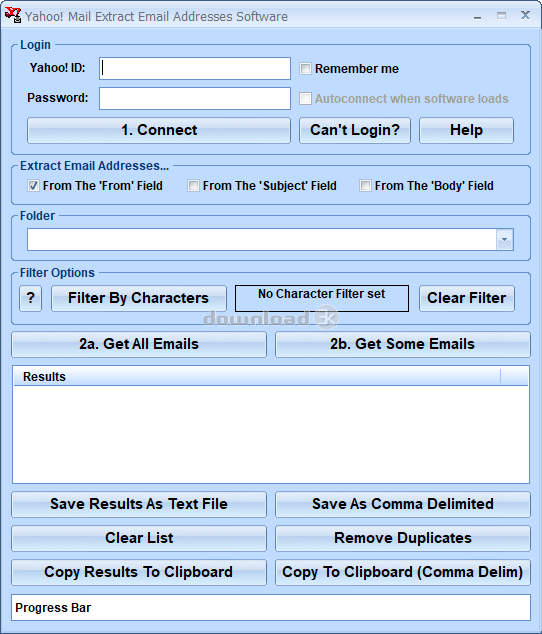The width and height of the screenshot is (542, 634).
Task: Expand the Folder dropdown arrow
Action: pyautogui.click(x=504, y=239)
